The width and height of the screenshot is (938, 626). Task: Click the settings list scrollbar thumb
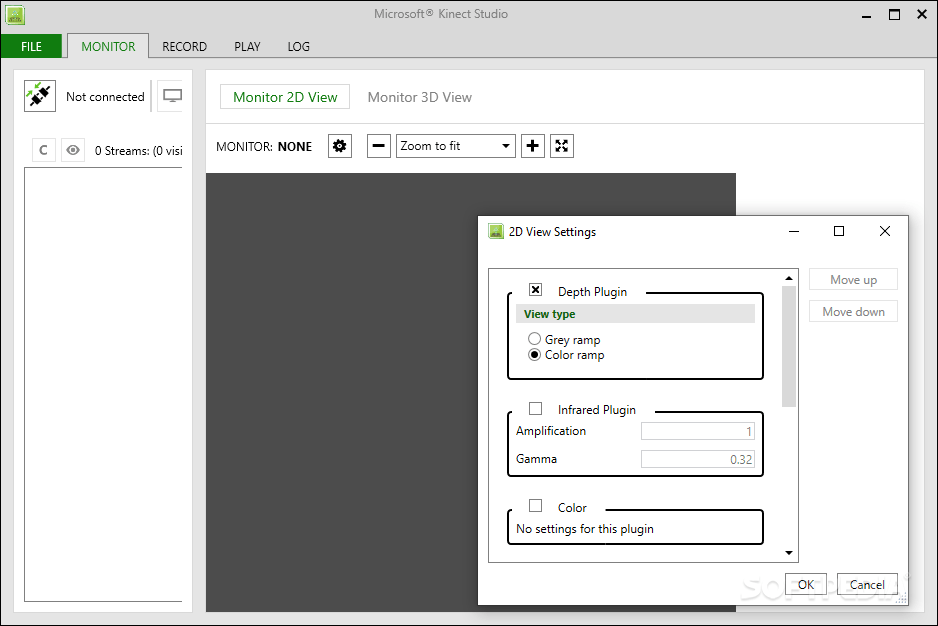(789, 347)
